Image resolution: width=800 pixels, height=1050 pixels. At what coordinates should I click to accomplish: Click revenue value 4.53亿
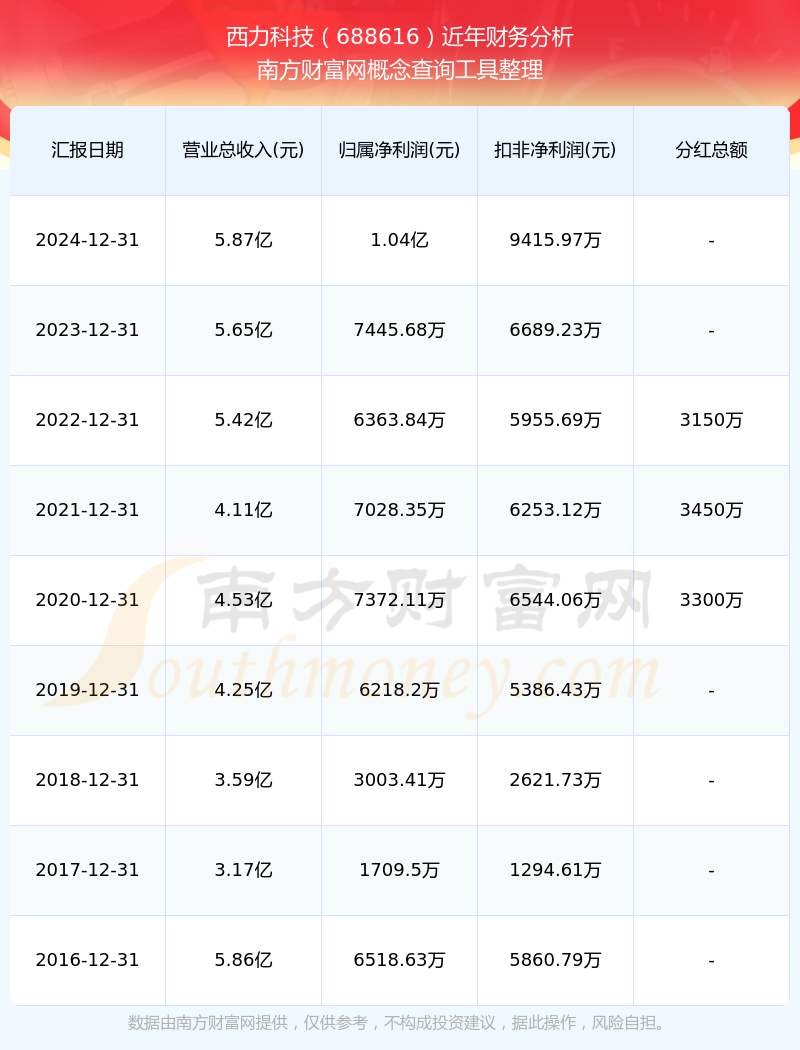point(244,600)
